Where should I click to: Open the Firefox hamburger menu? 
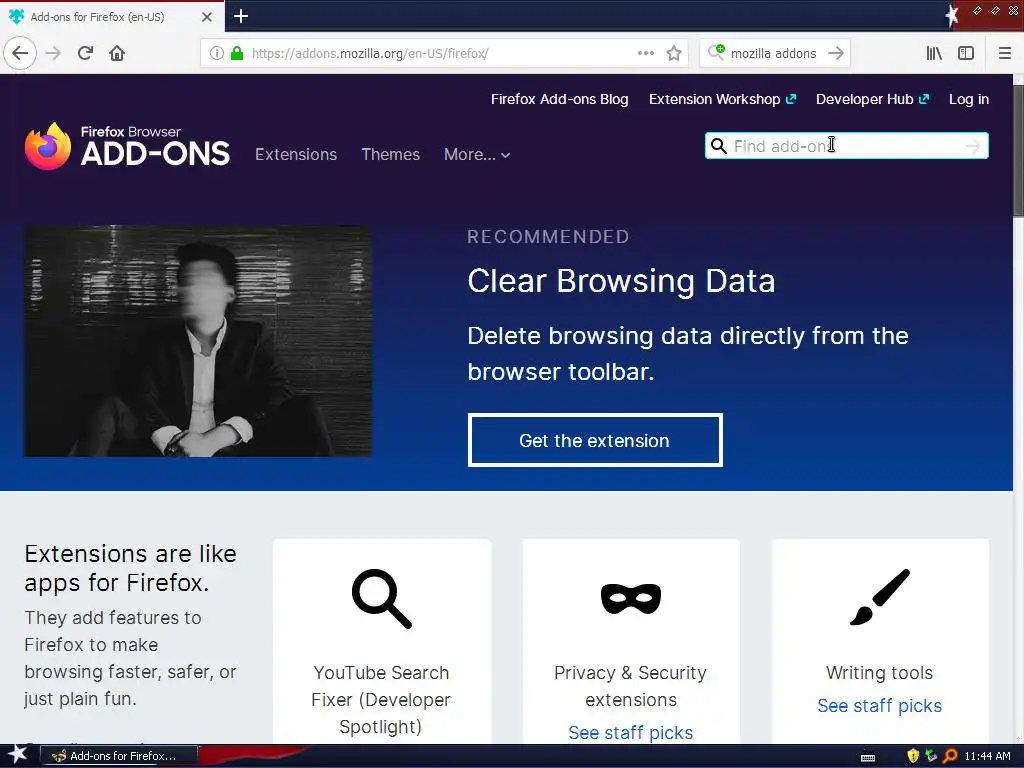1005,53
